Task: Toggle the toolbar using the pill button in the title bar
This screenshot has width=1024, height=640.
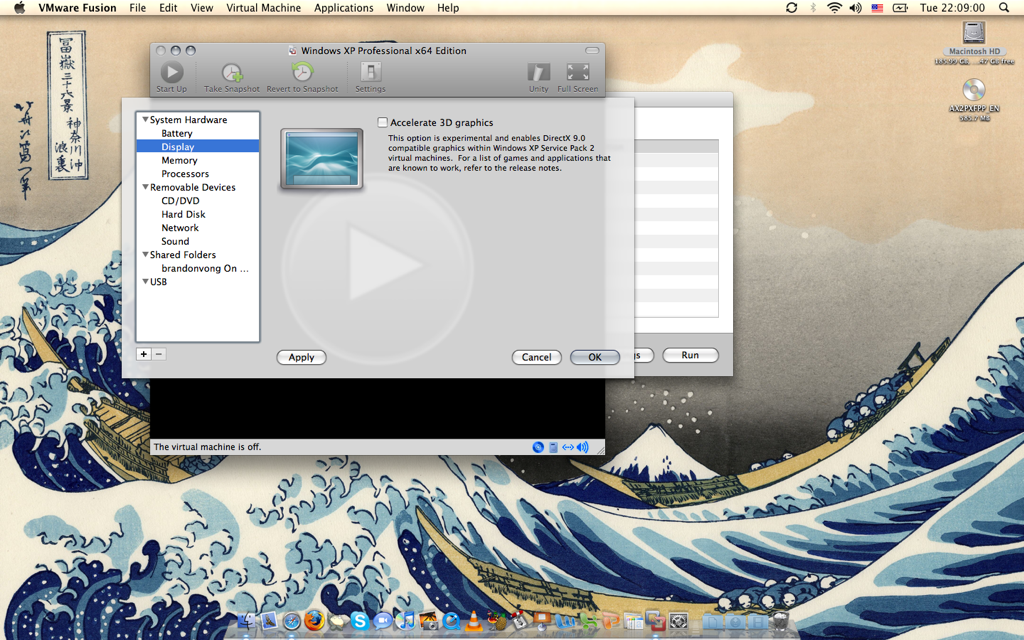Action: (592, 50)
